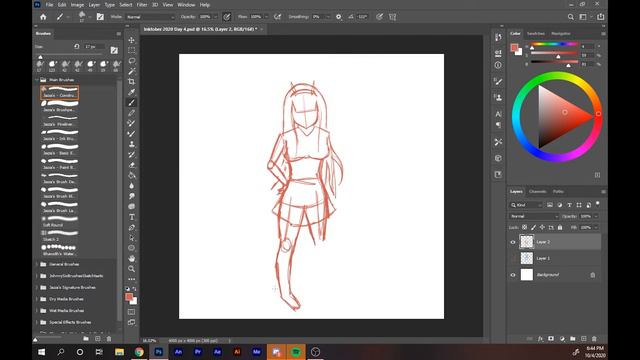Show Layer 1 via visibility box
The image size is (640, 360).
click(513, 258)
